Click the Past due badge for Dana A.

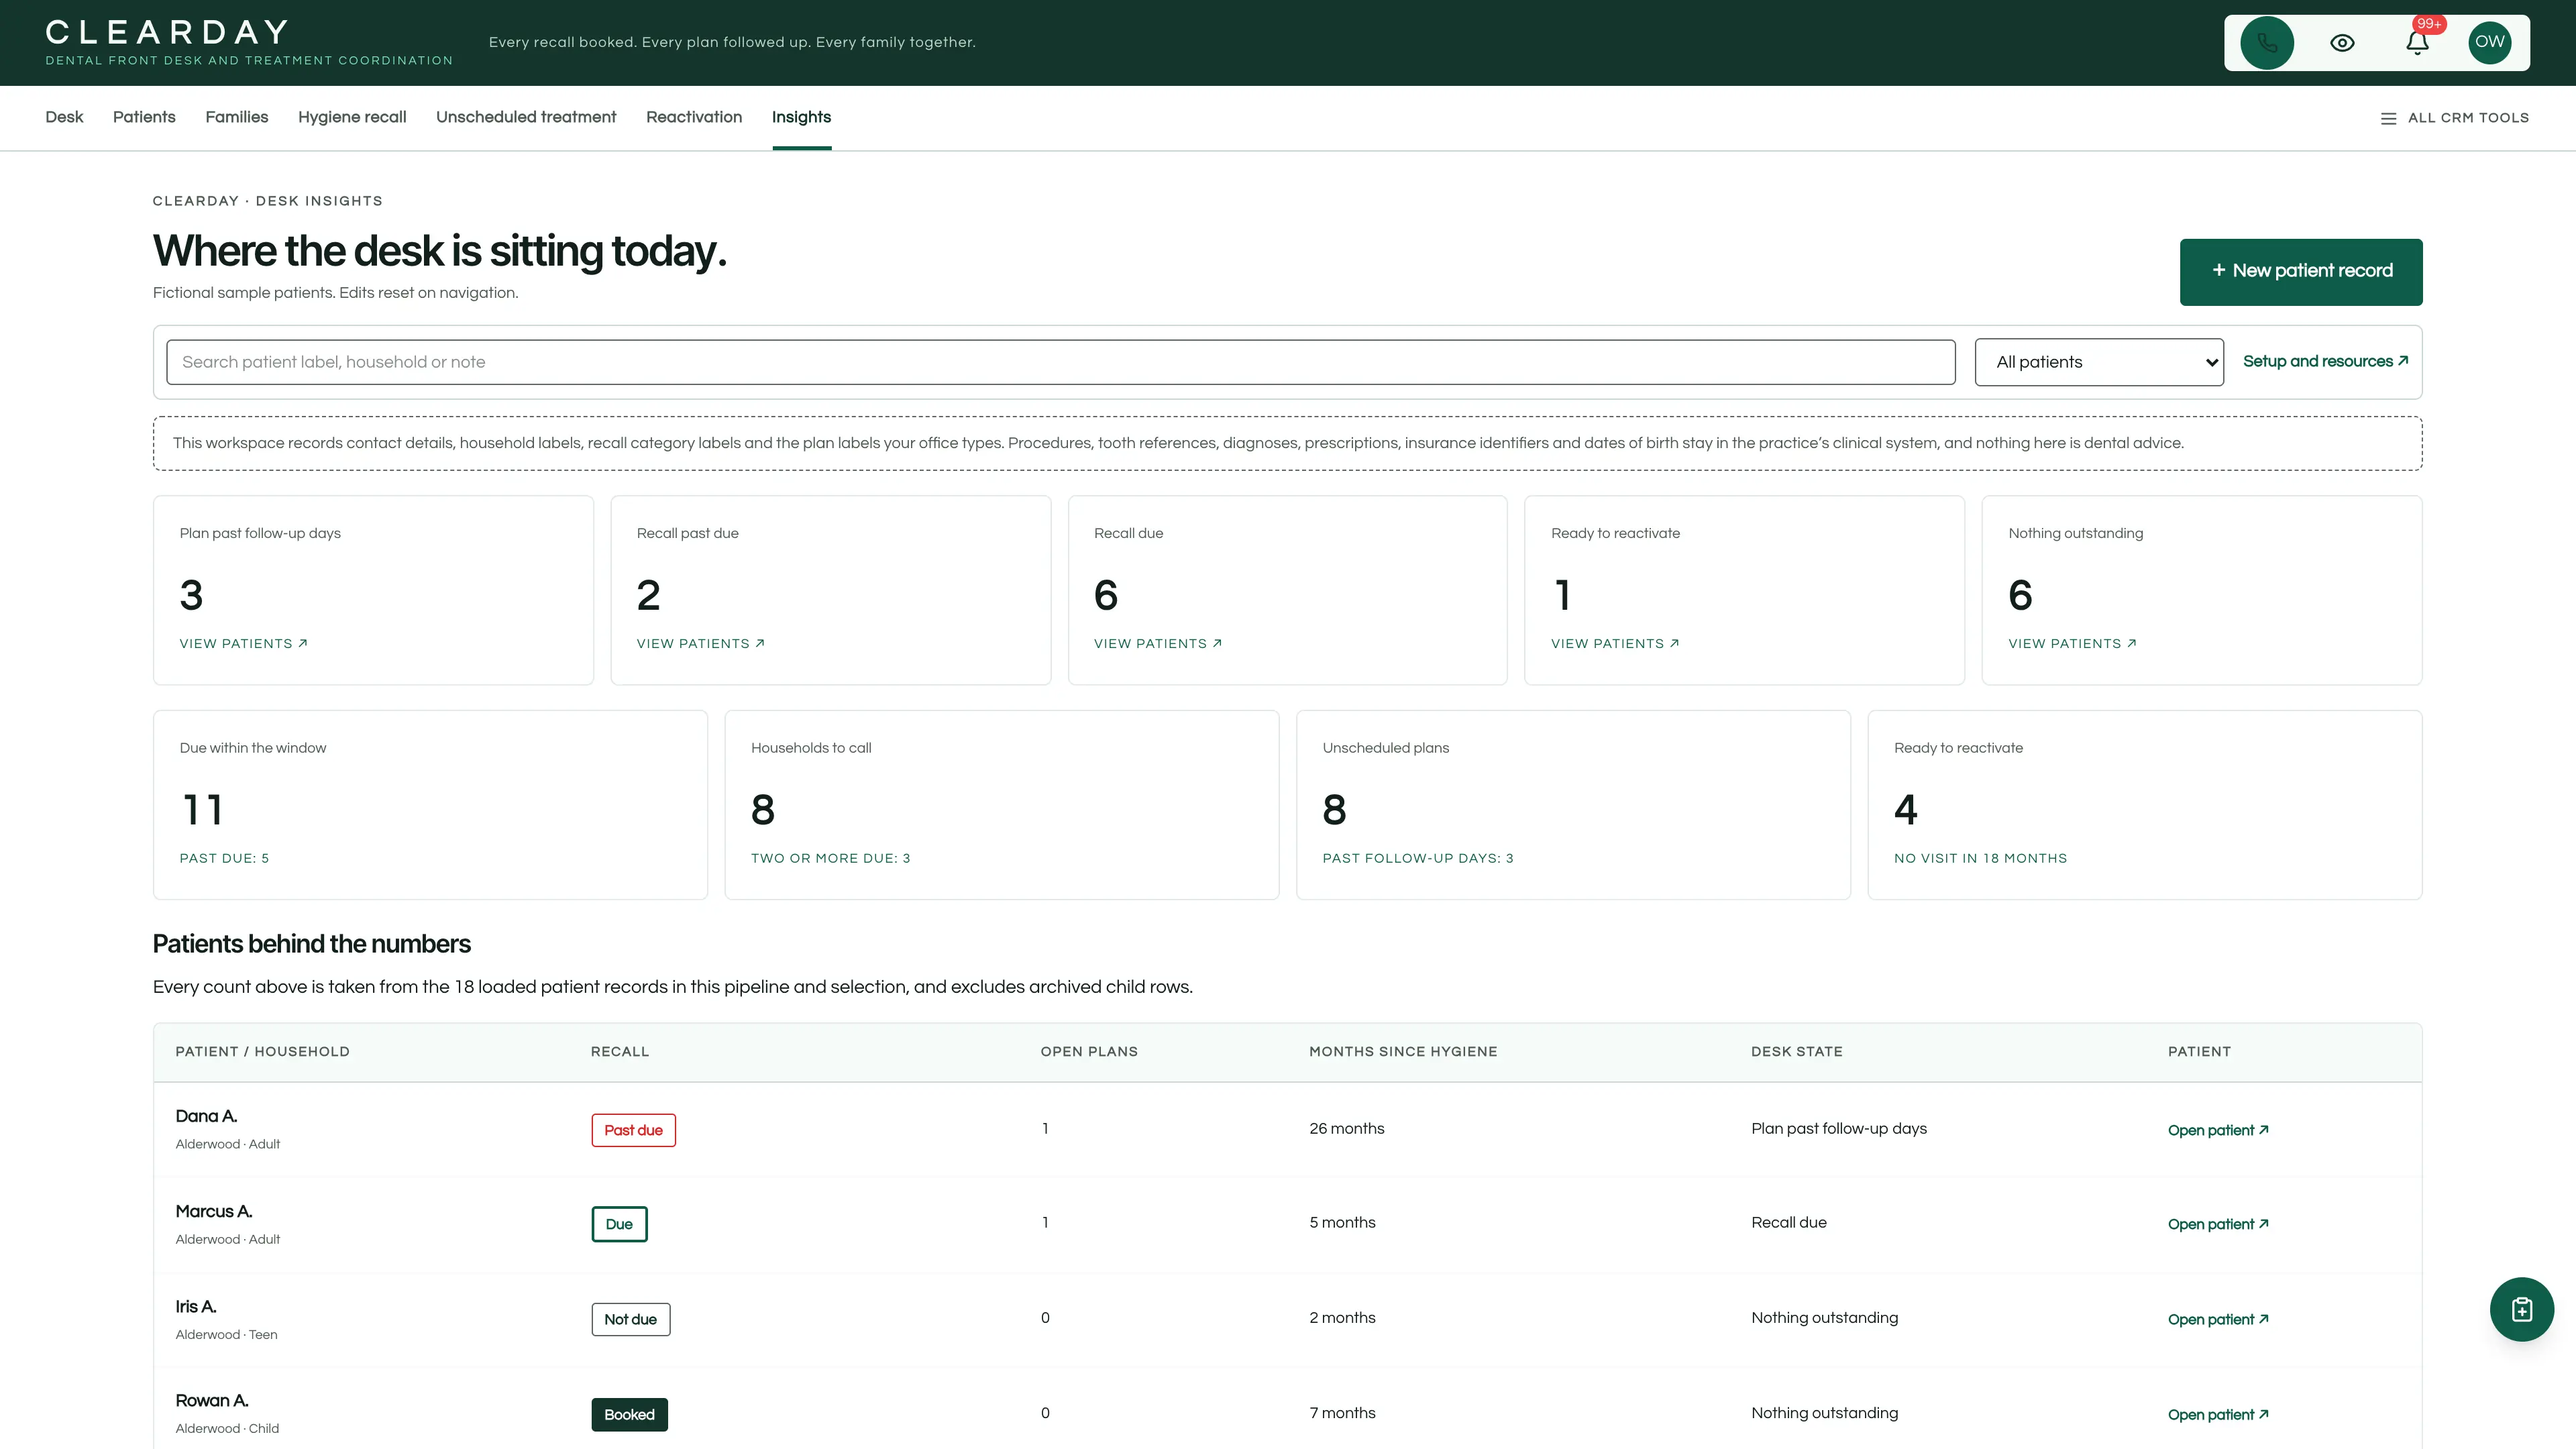(x=633, y=1130)
